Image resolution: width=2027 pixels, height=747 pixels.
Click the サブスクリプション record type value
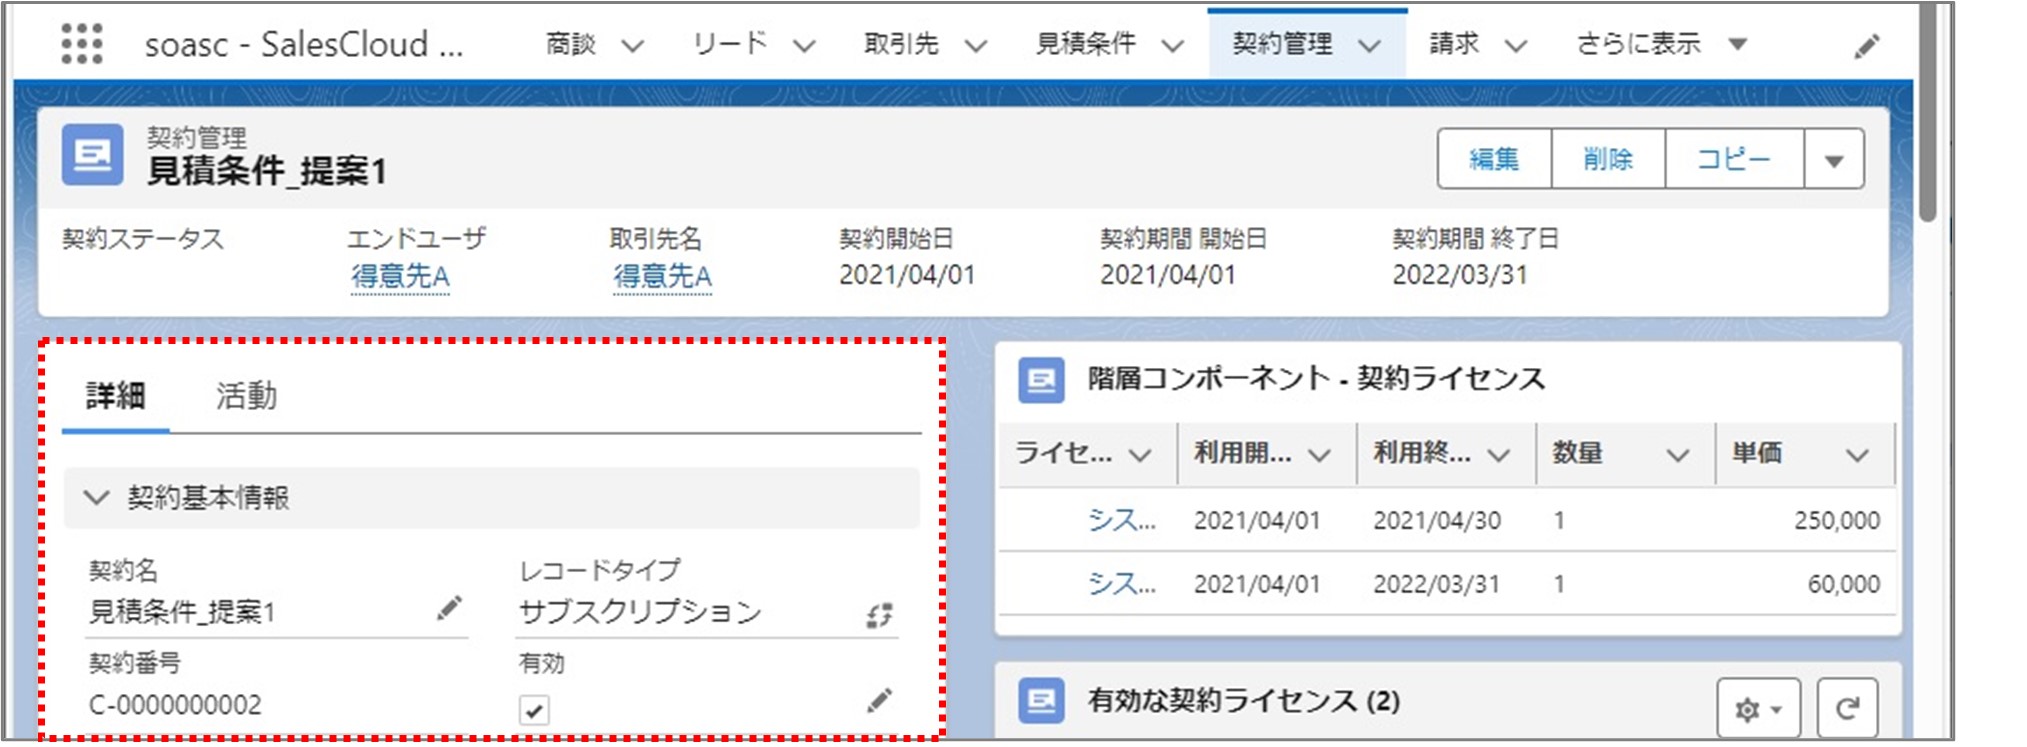pyautogui.click(x=640, y=612)
